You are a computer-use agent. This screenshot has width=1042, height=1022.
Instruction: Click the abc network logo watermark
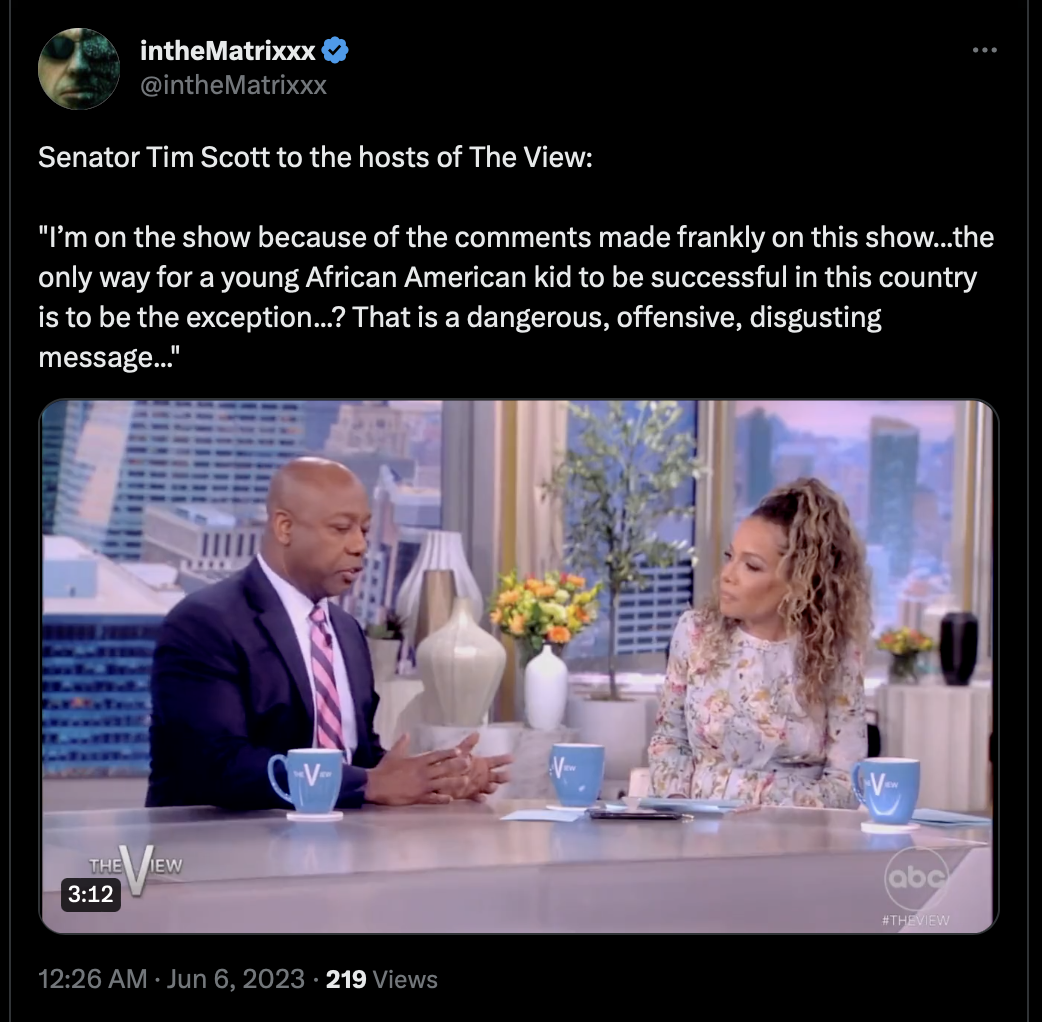point(916,878)
